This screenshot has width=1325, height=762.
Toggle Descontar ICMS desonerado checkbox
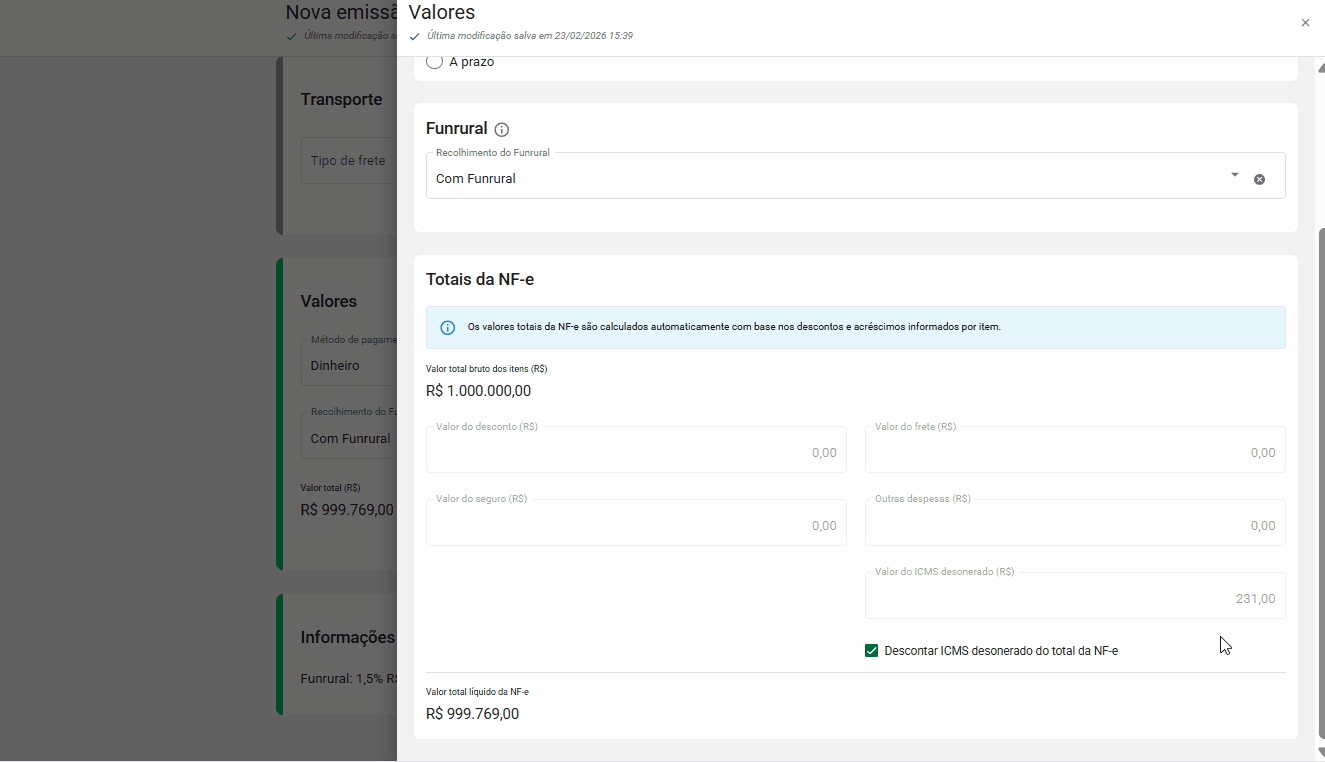871,651
